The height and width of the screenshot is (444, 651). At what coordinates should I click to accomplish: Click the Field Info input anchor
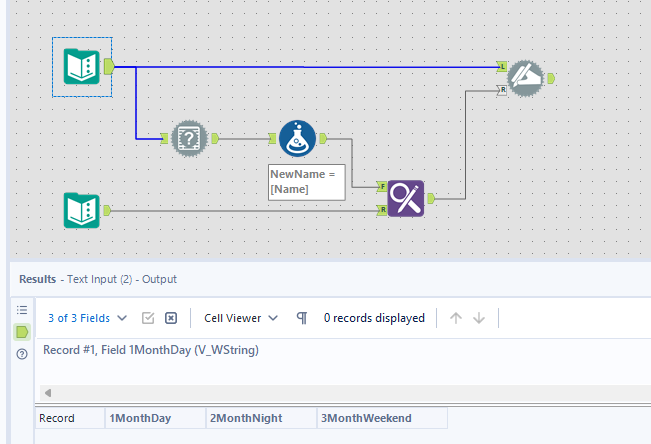pos(164,138)
